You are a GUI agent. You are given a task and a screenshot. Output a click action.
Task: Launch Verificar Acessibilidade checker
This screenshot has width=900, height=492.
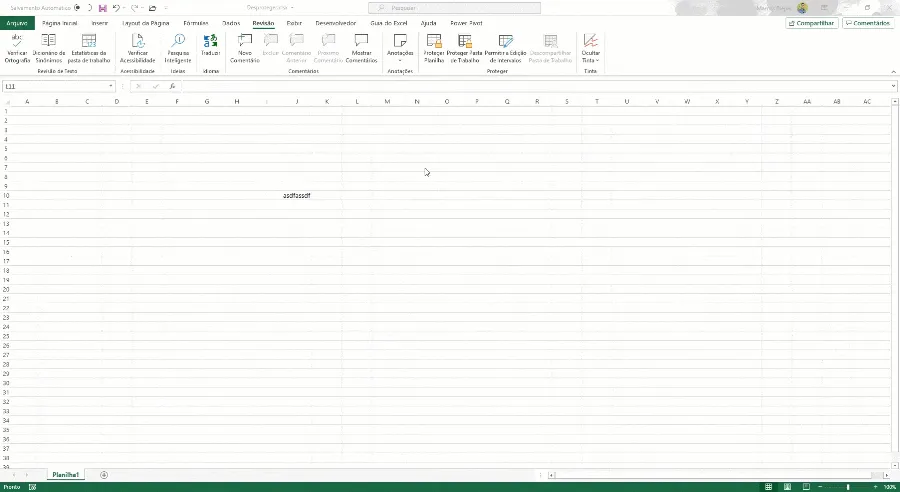[x=138, y=48]
